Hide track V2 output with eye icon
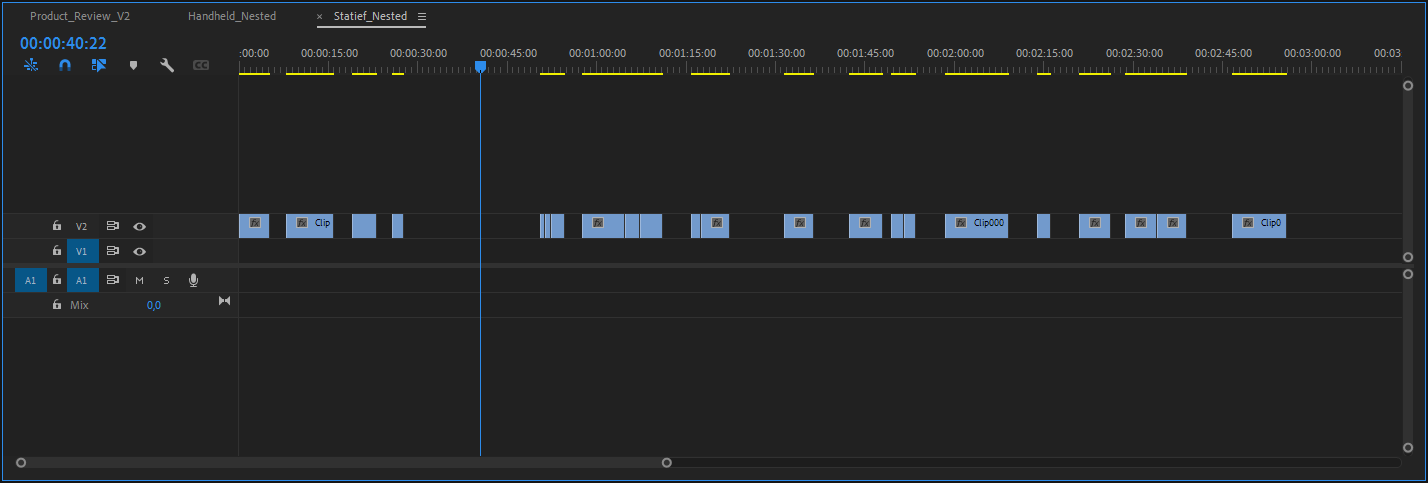The width and height of the screenshot is (1428, 483). click(140, 226)
